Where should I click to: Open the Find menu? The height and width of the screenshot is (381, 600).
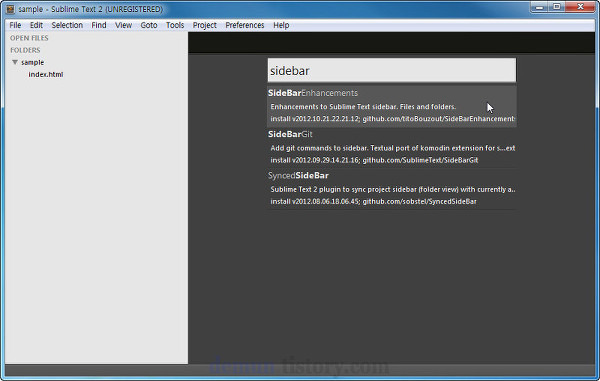tap(99, 25)
